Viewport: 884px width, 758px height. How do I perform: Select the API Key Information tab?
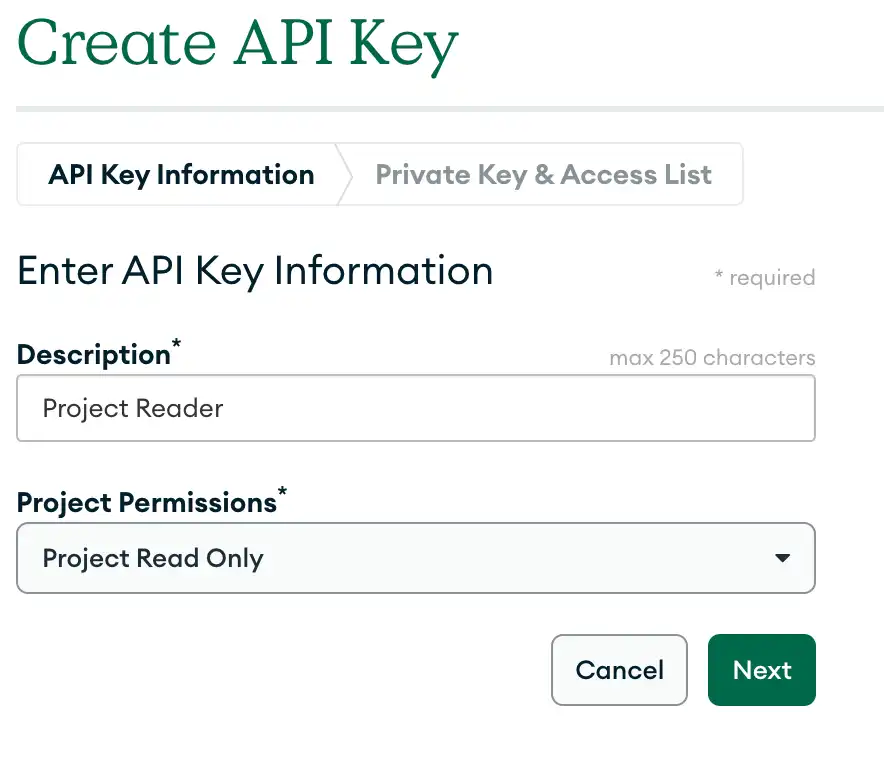[180, 174]
